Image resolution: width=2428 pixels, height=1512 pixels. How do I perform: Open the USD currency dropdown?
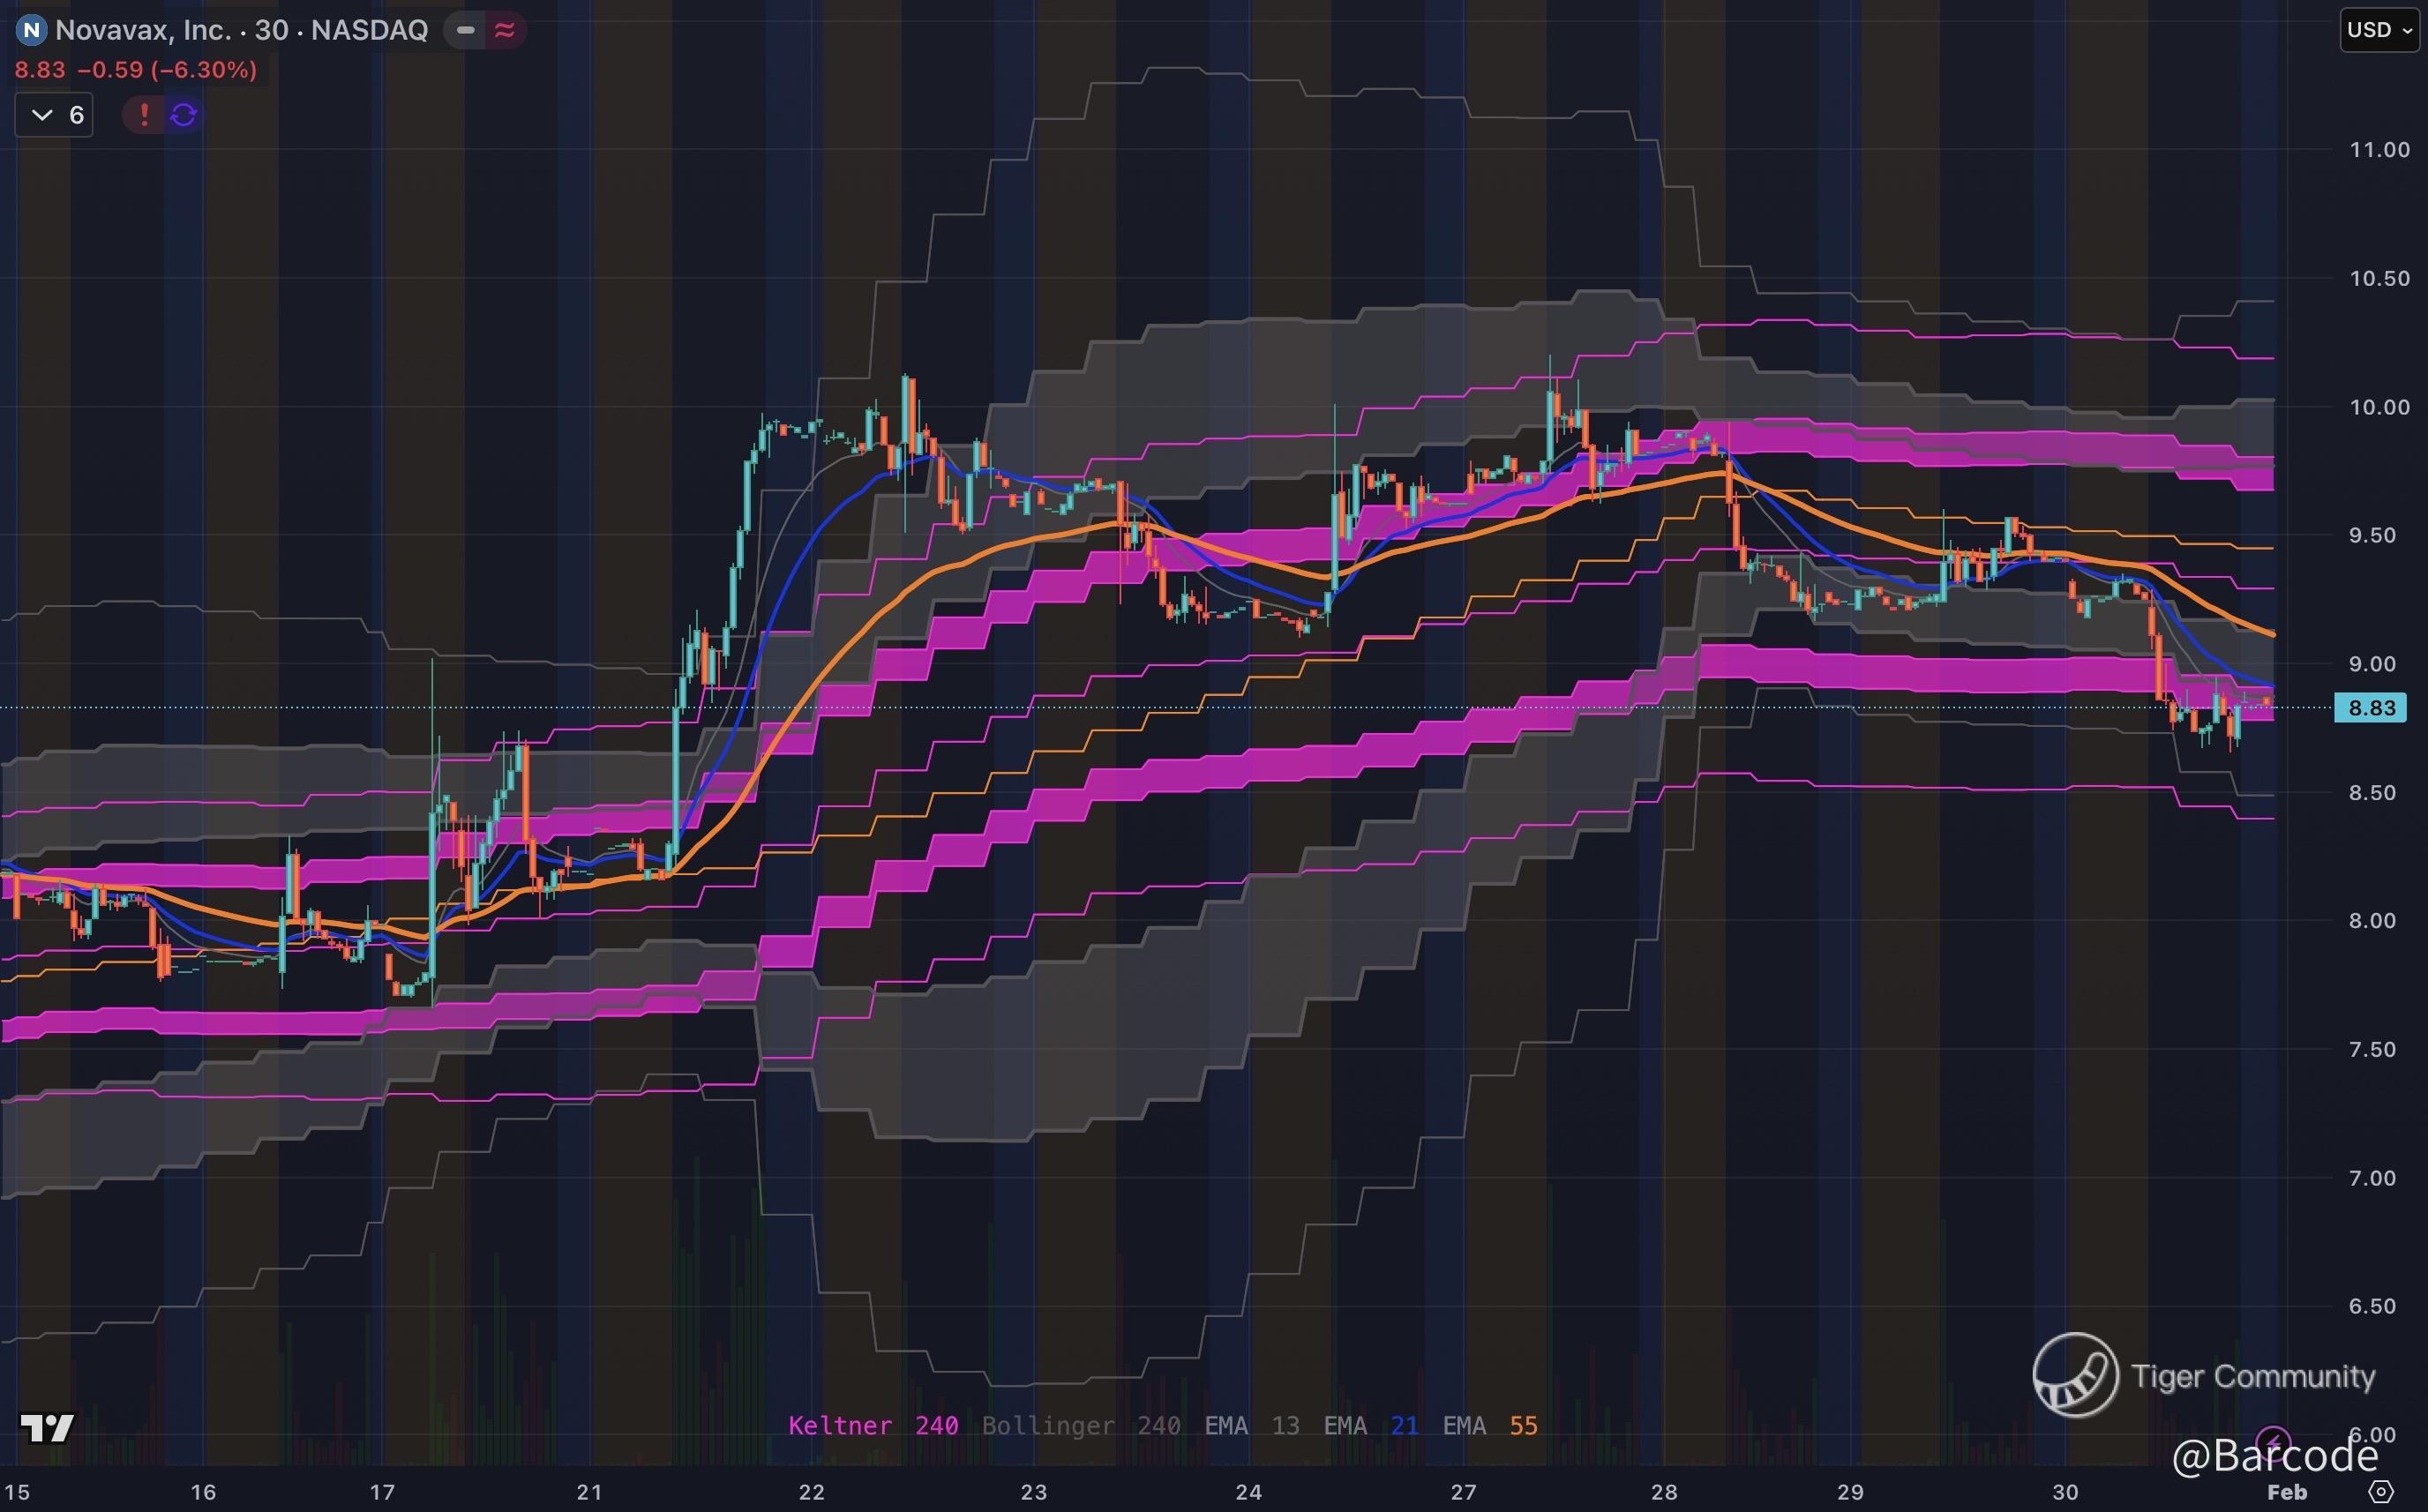coord(2379,30)
